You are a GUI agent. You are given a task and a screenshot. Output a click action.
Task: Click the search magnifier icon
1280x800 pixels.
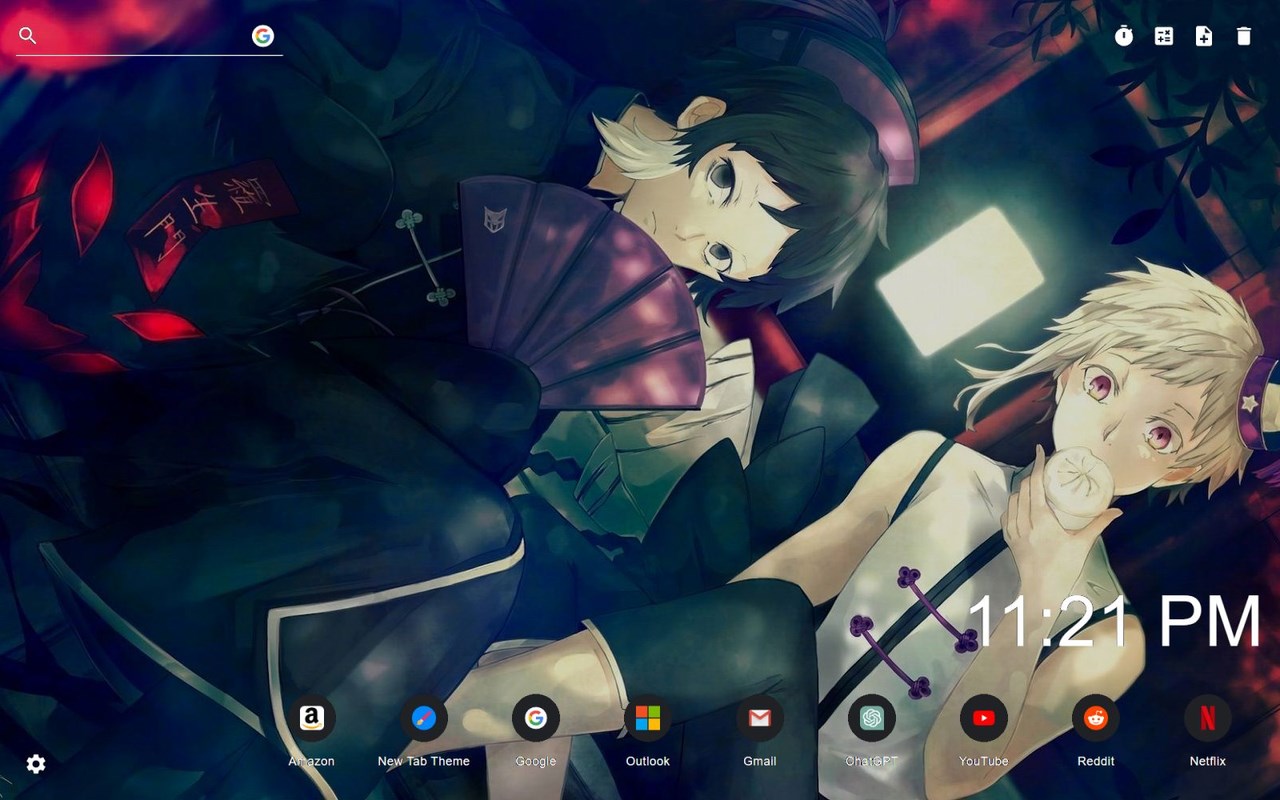[28, 36]
